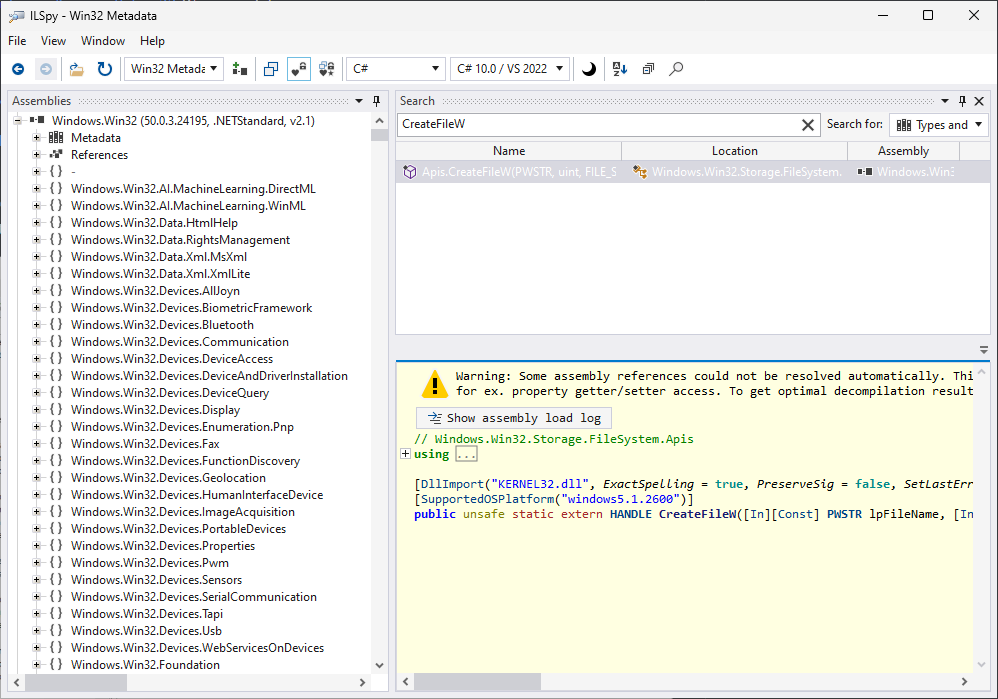Select Windows.Win32.Devices.Bluetooth namespace in tree

click(x=162, y=325)
